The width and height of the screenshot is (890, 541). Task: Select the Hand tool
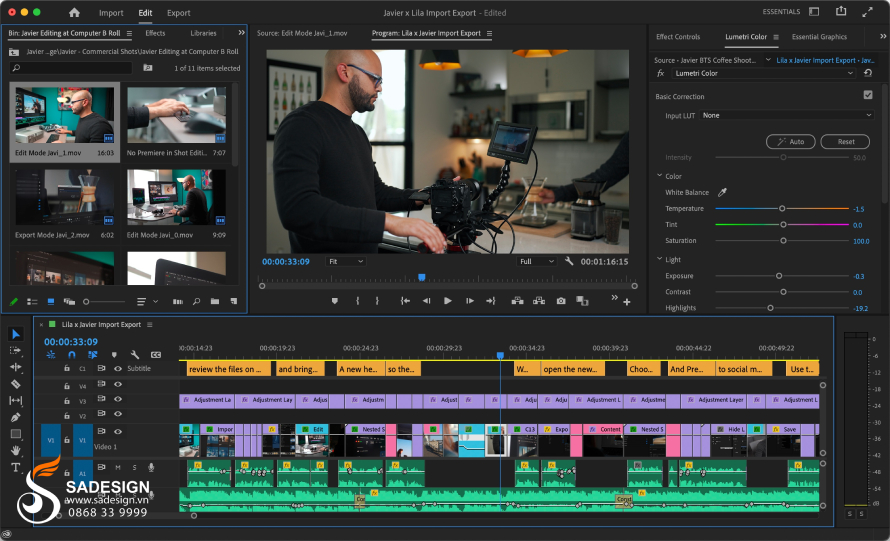click(x=16, y=450)
